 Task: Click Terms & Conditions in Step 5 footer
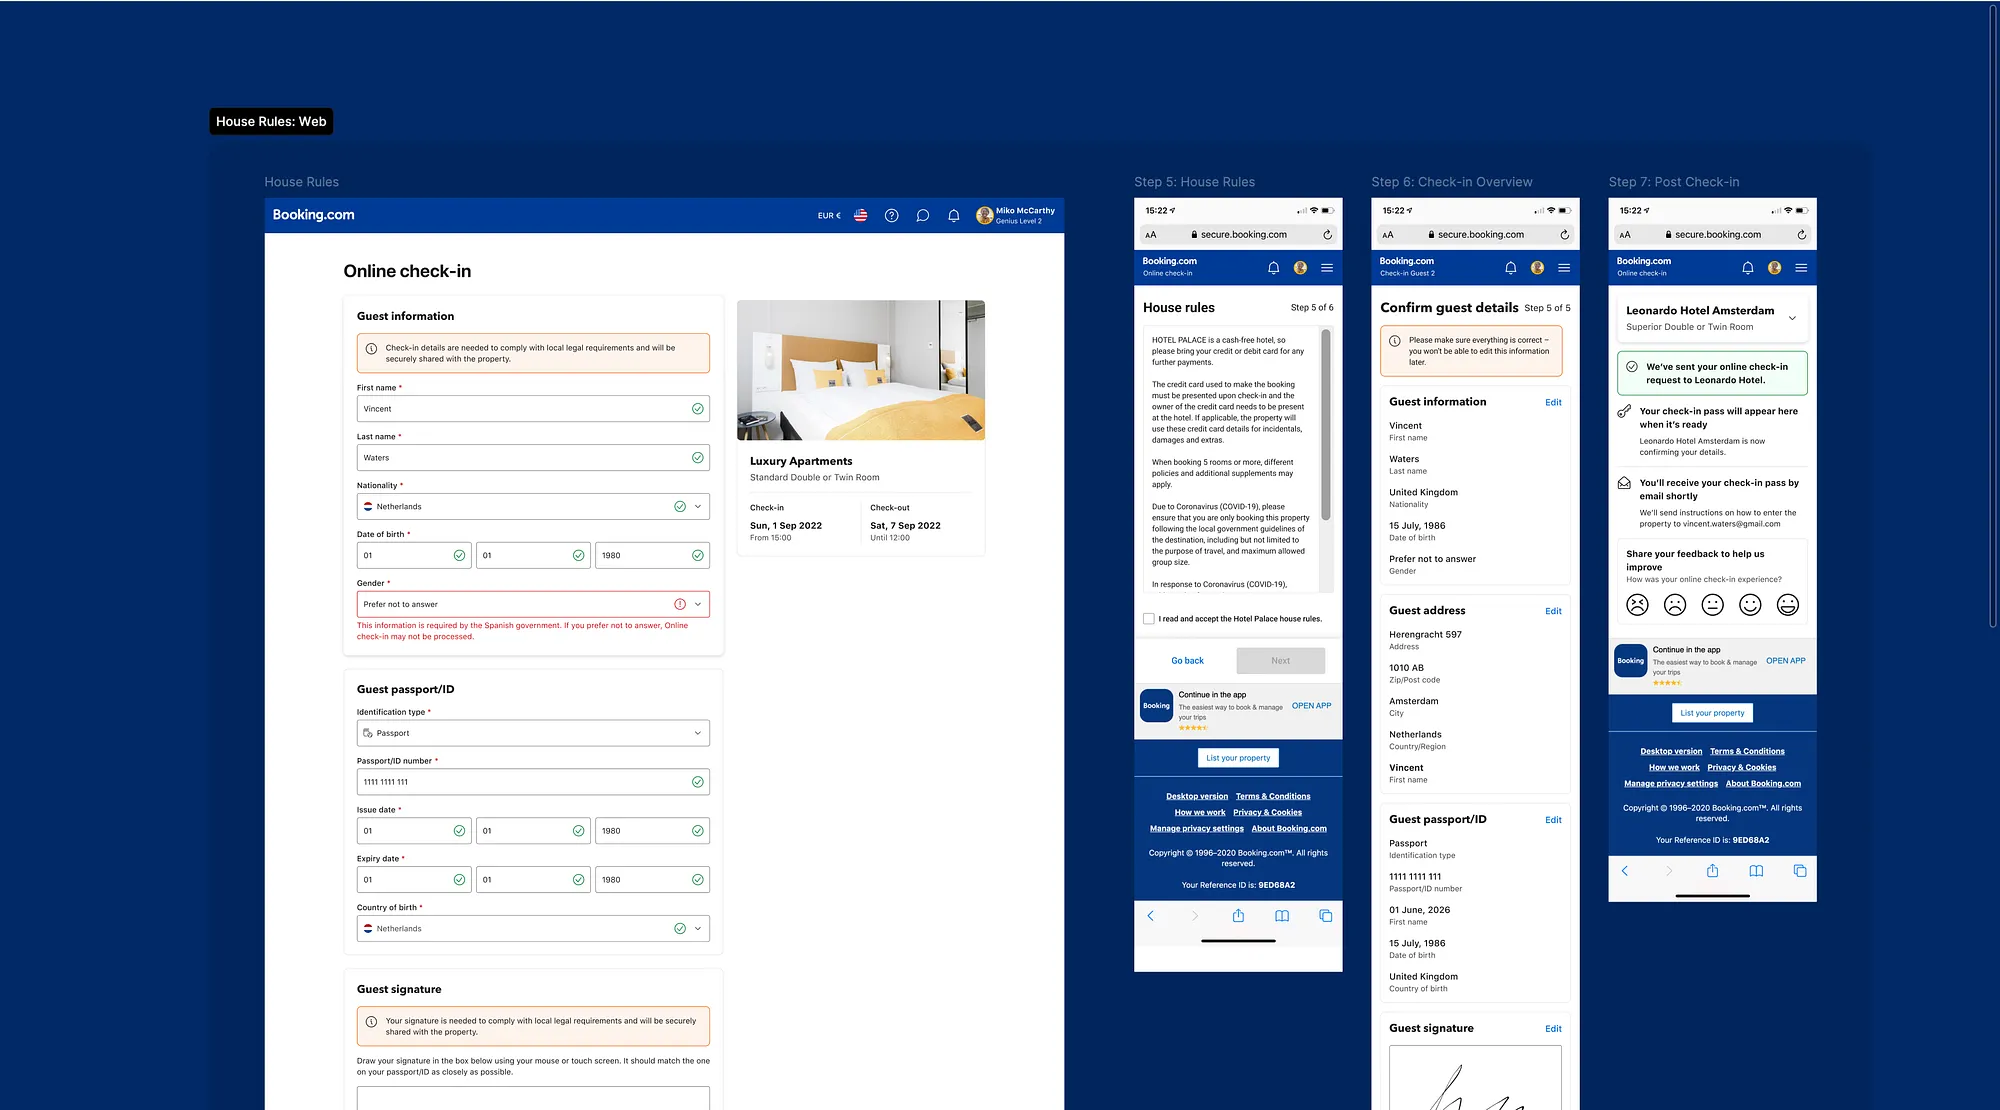(x=1273, y=796)
